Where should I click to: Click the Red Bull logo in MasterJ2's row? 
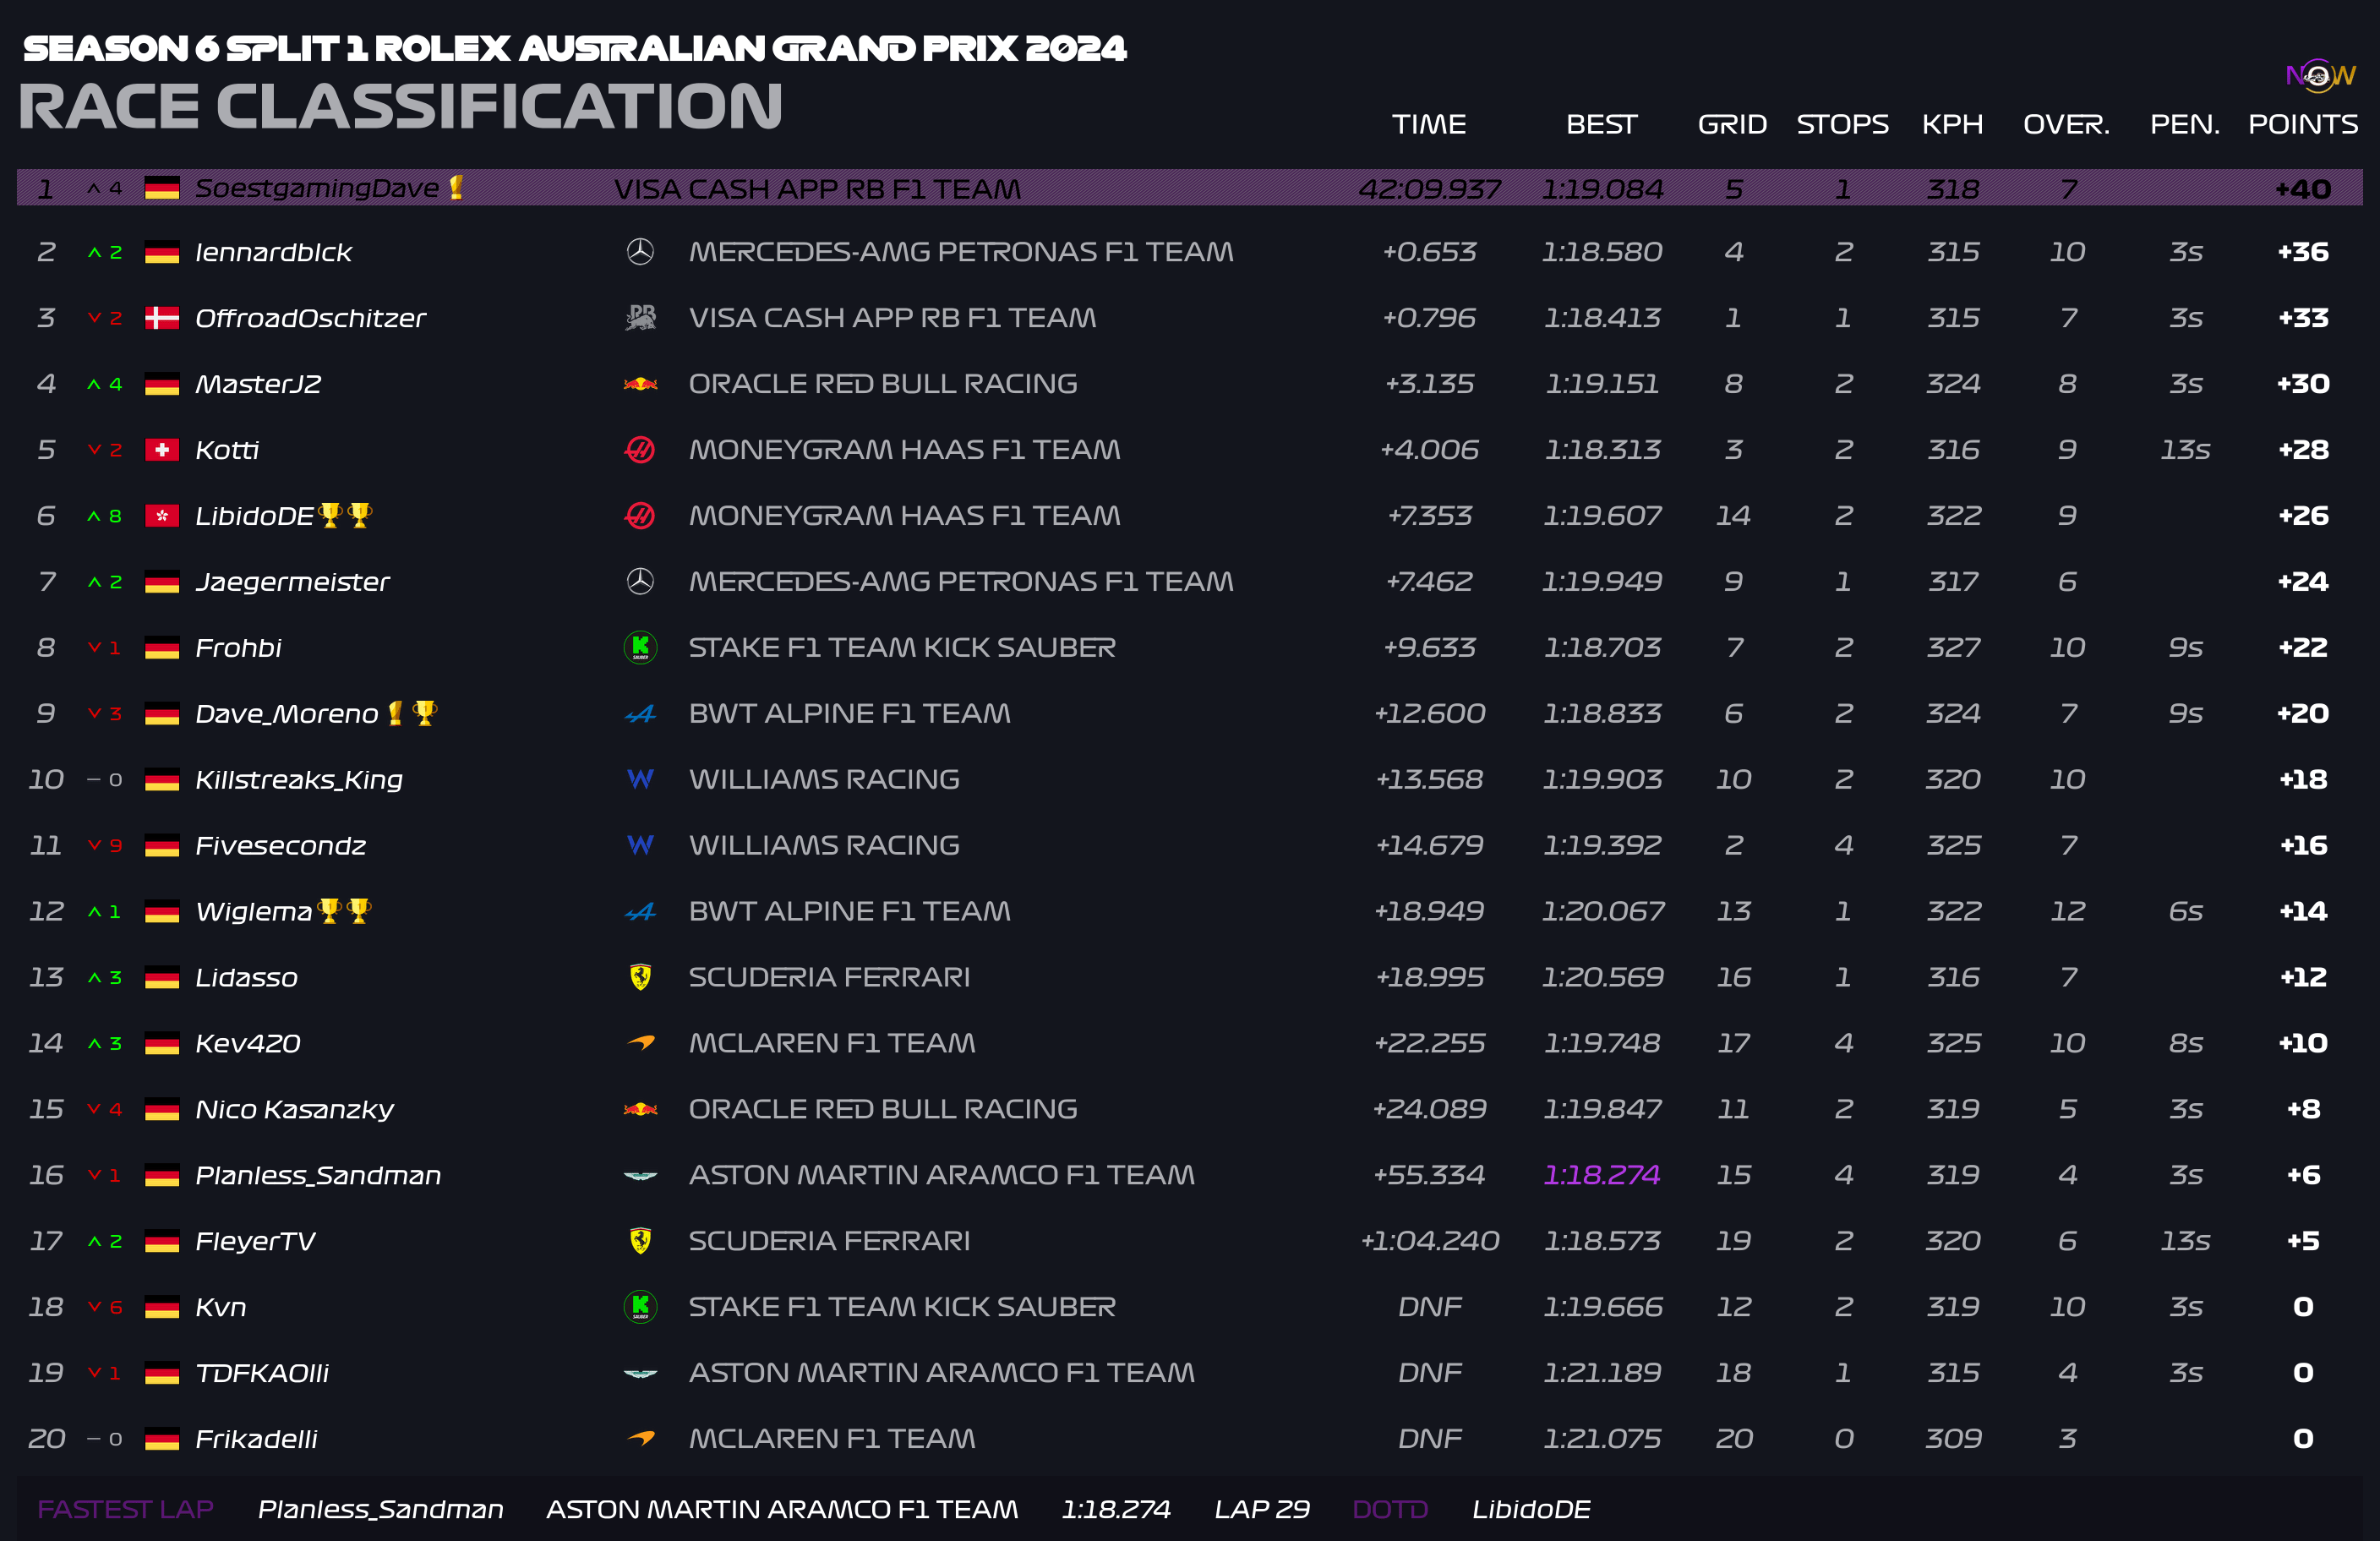[x=640, y=384]
